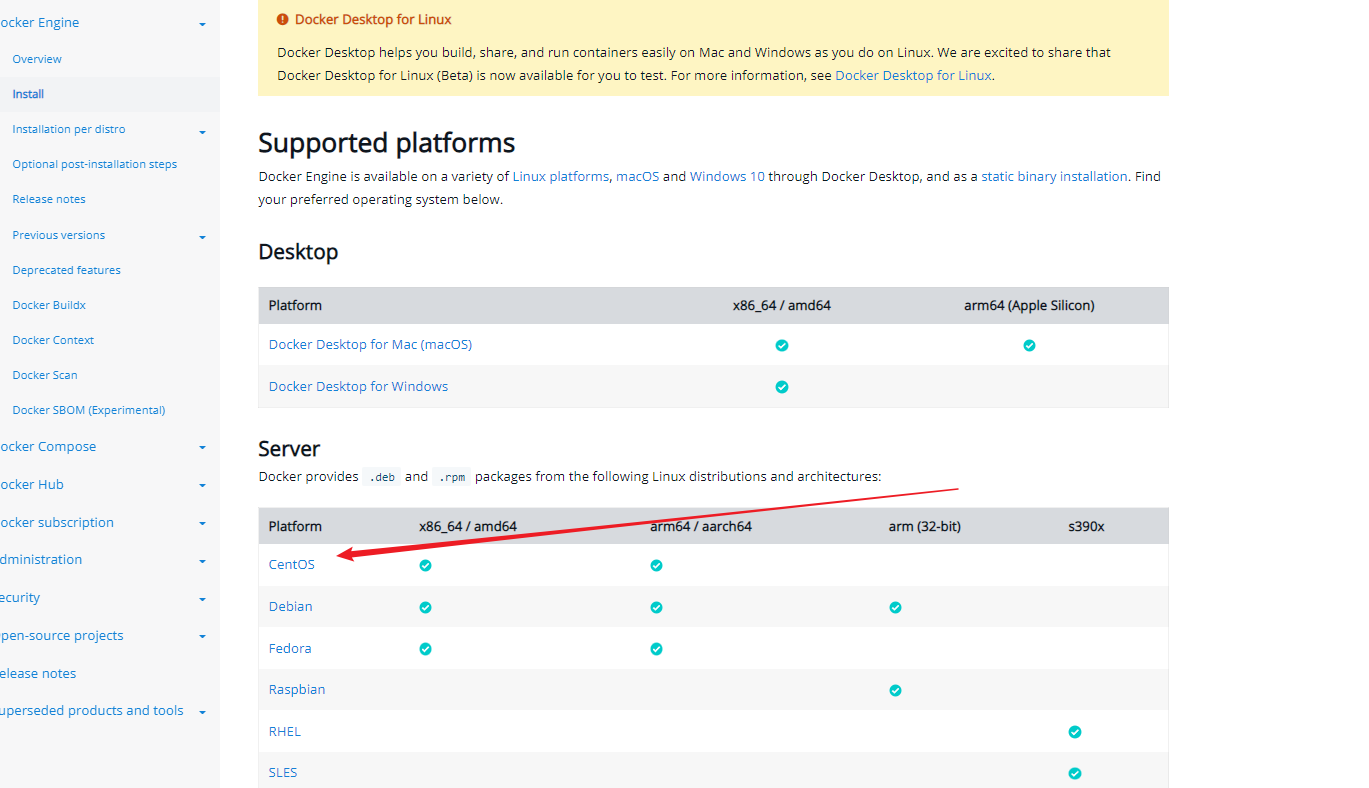Expand Previous versions arrow in sidebar
Viewport: 1369px width, 788px height.
pos(203,237)
